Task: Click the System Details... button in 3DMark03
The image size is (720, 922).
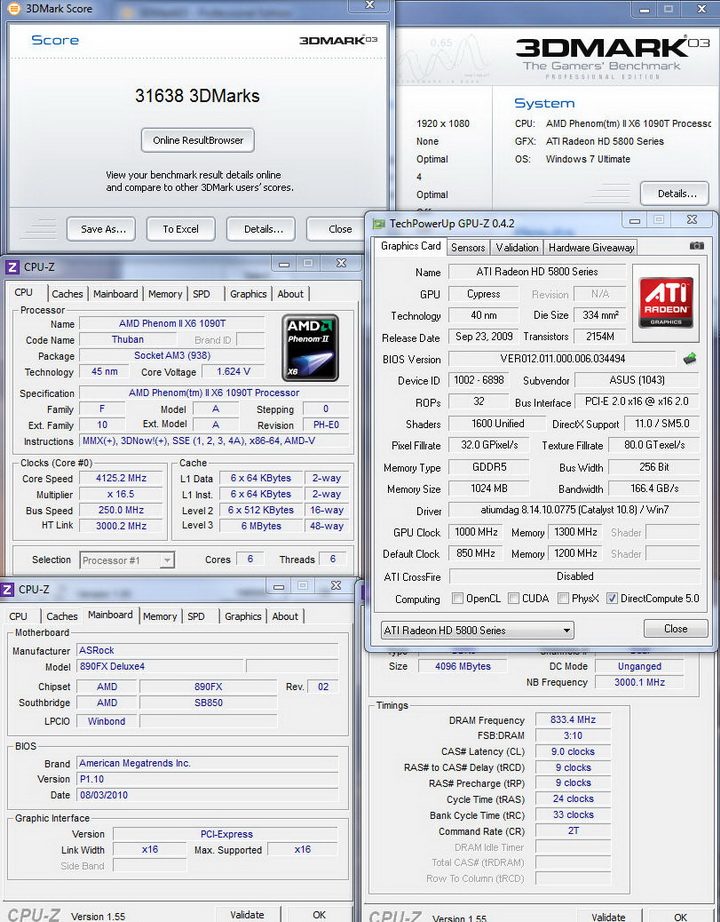Action: pos(676,193)
